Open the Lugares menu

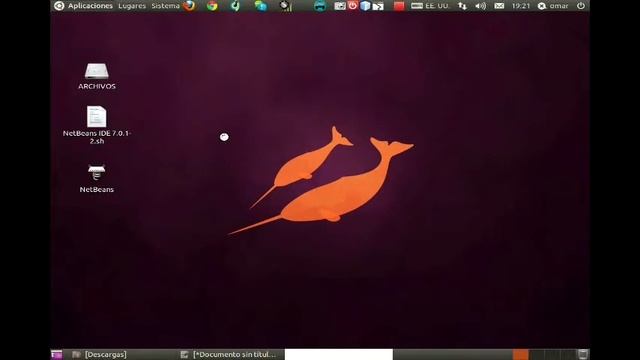pos(132,6)
